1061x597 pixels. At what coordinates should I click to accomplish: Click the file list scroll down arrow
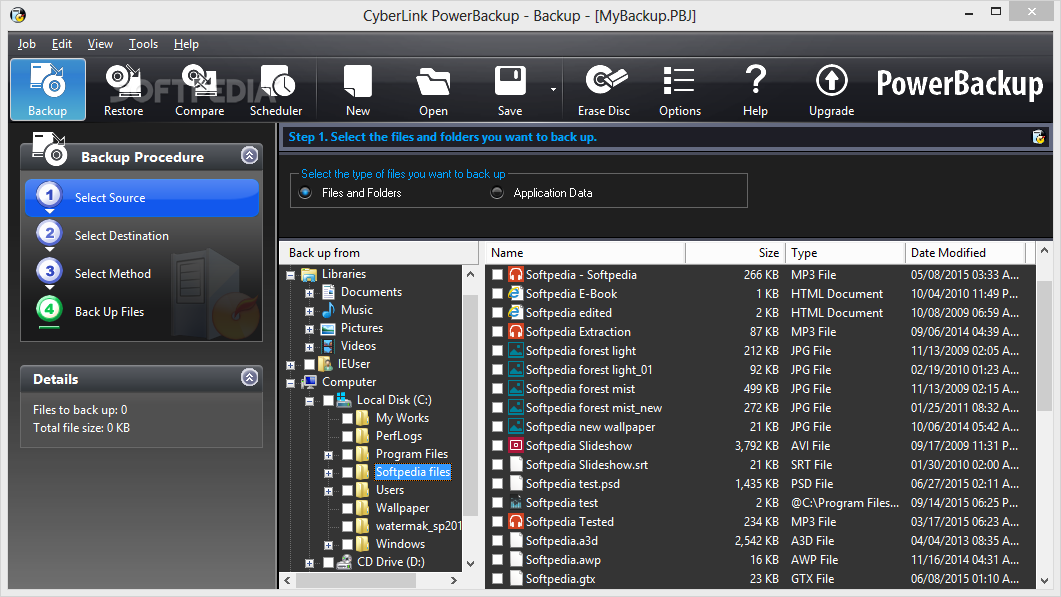[x=1044, y=581]
